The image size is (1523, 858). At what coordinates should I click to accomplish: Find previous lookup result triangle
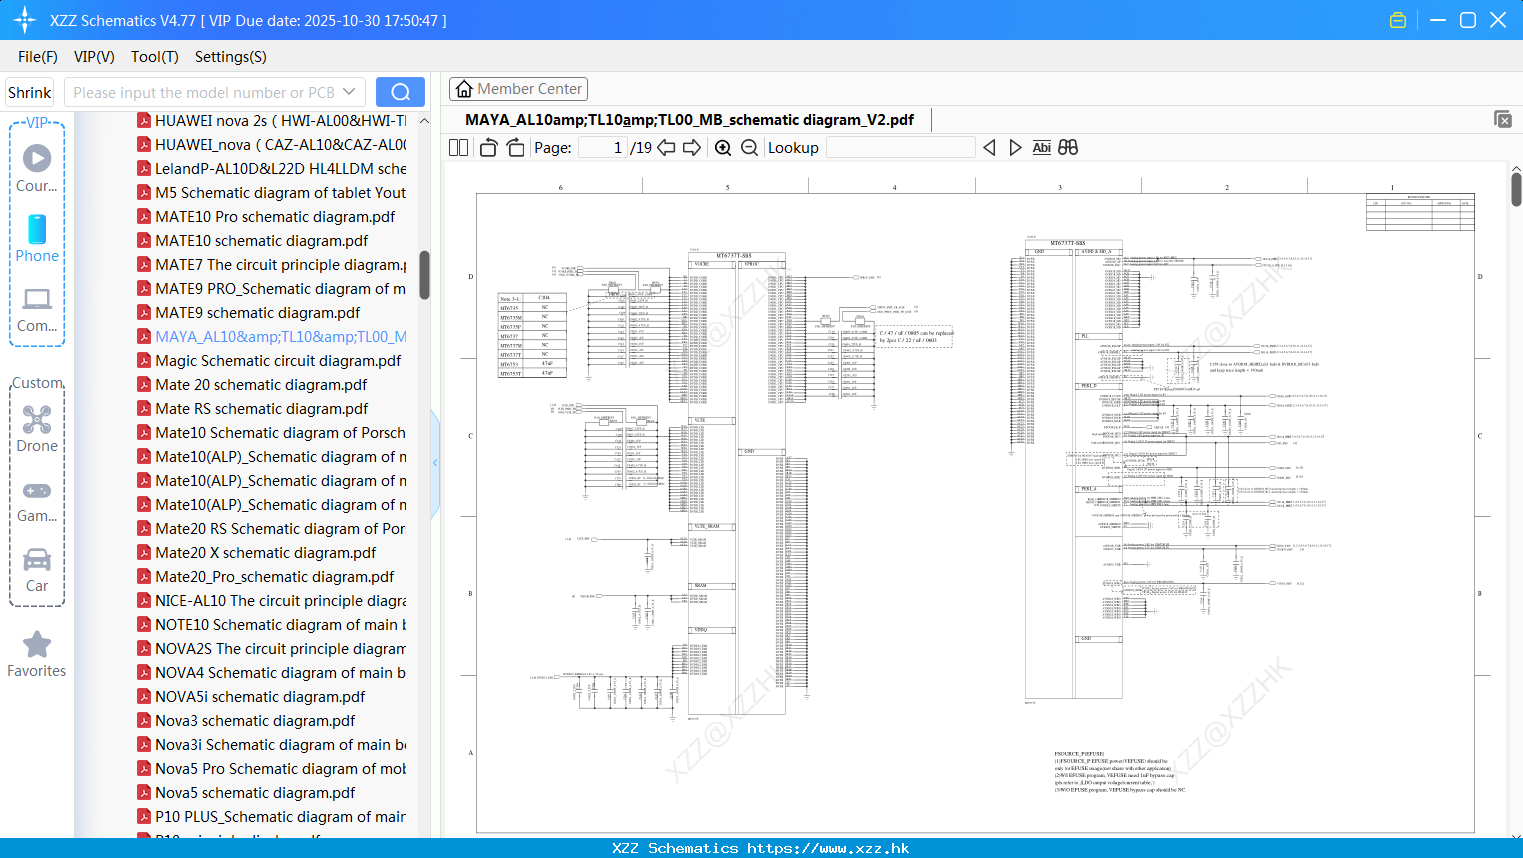tap(989, 148)
